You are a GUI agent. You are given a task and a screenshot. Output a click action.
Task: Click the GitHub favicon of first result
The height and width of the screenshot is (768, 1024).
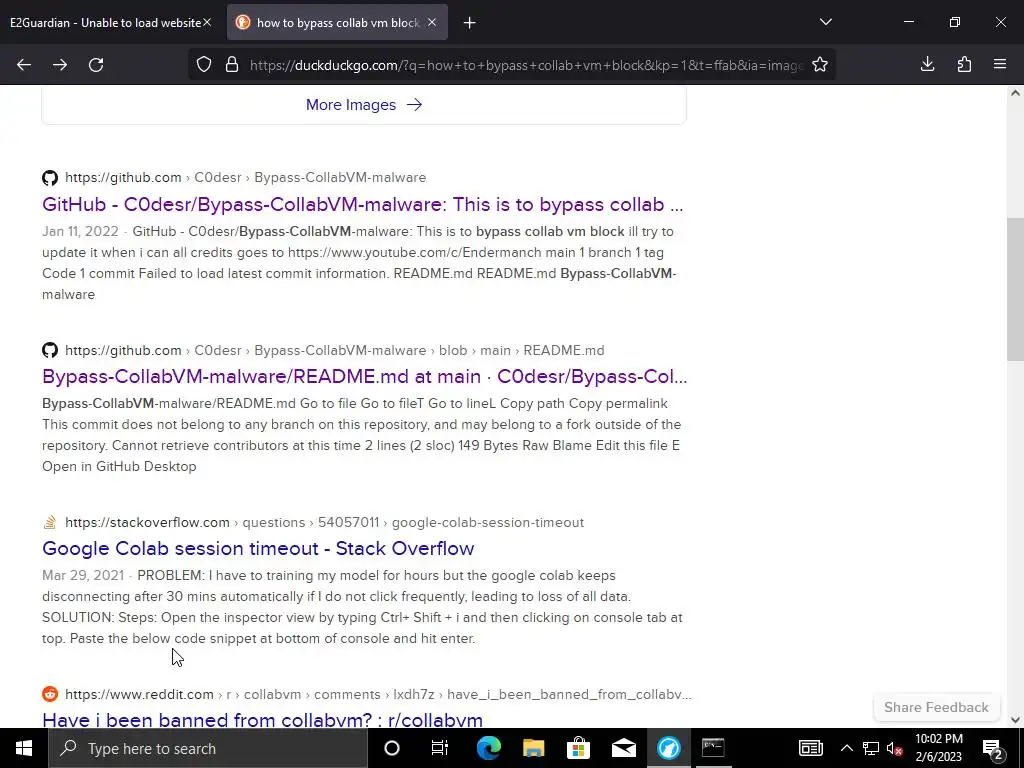click(50, 178)
